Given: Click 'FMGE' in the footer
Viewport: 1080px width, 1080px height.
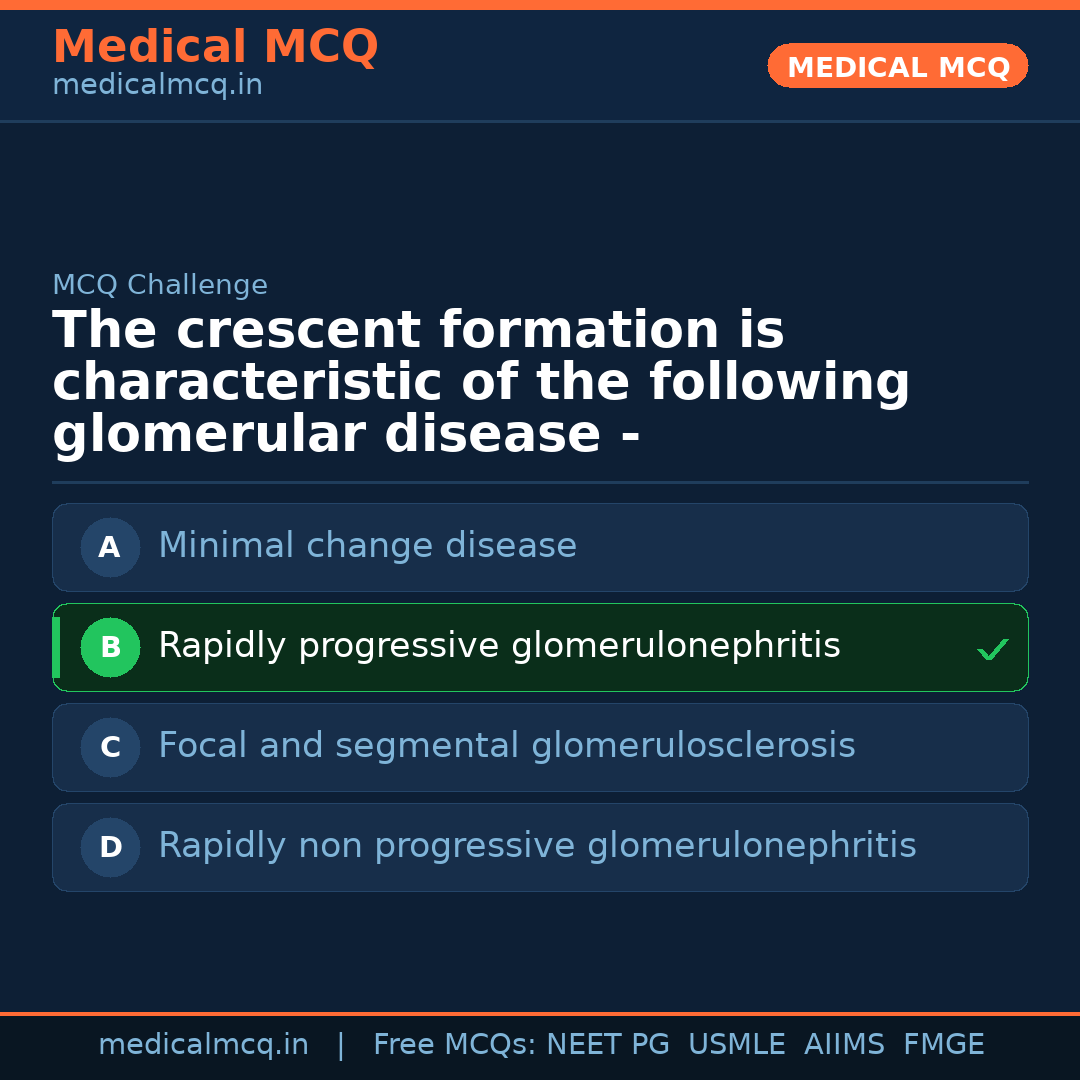Looking at the screenshot, I should coord(944,1045).
